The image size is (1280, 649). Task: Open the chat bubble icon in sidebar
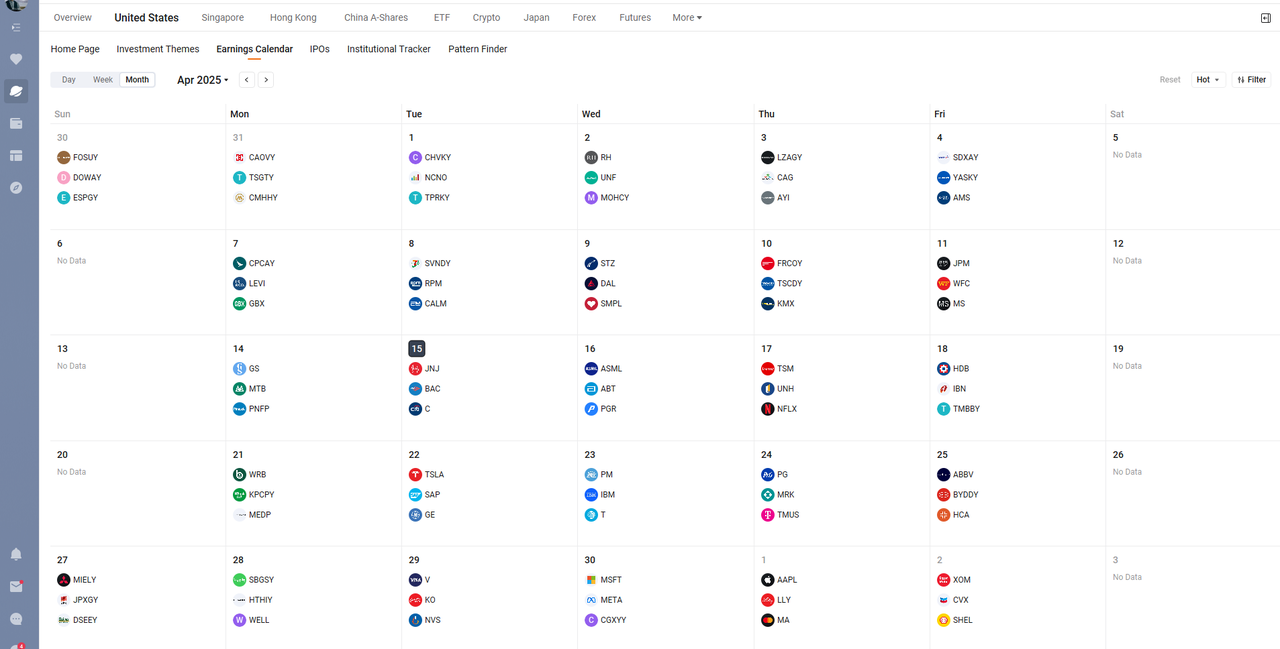(16, 619)
